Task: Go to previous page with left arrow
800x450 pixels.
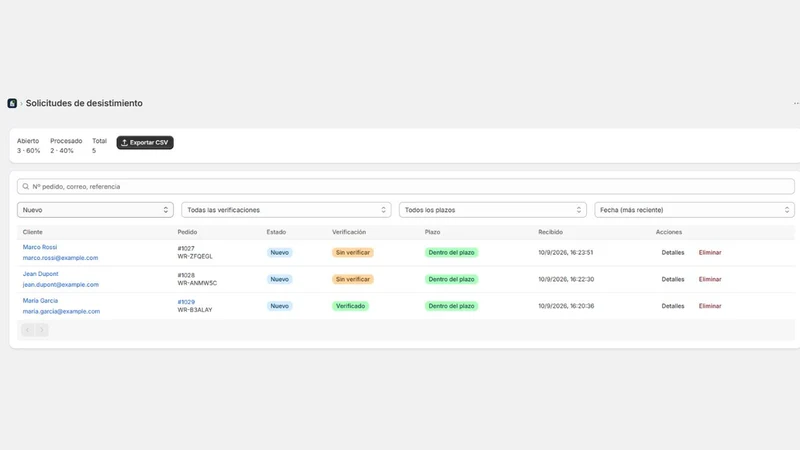Action: point(28,330)
